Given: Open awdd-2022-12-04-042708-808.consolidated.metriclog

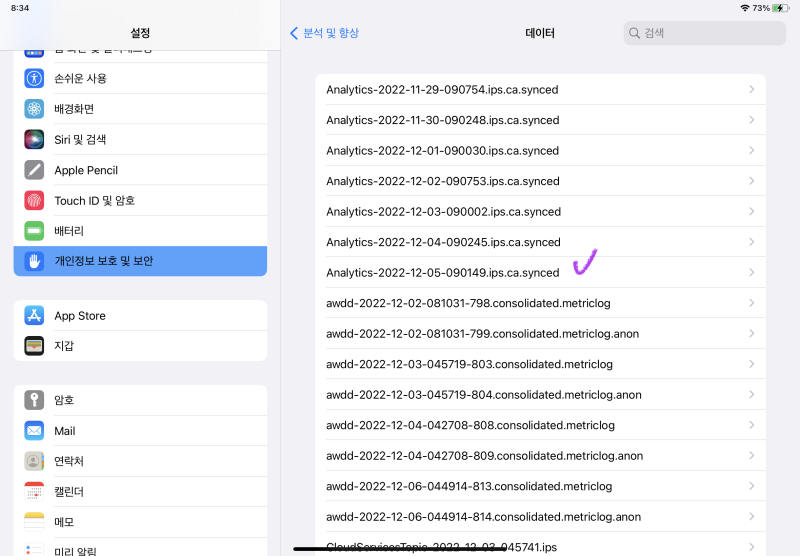Looking at the screenshot, I should click(540, 425).
